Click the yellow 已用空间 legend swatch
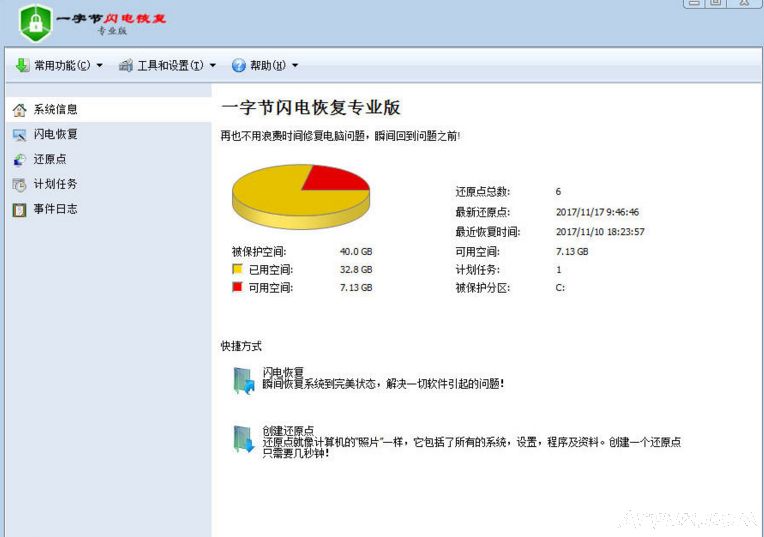 click(237, 269)
